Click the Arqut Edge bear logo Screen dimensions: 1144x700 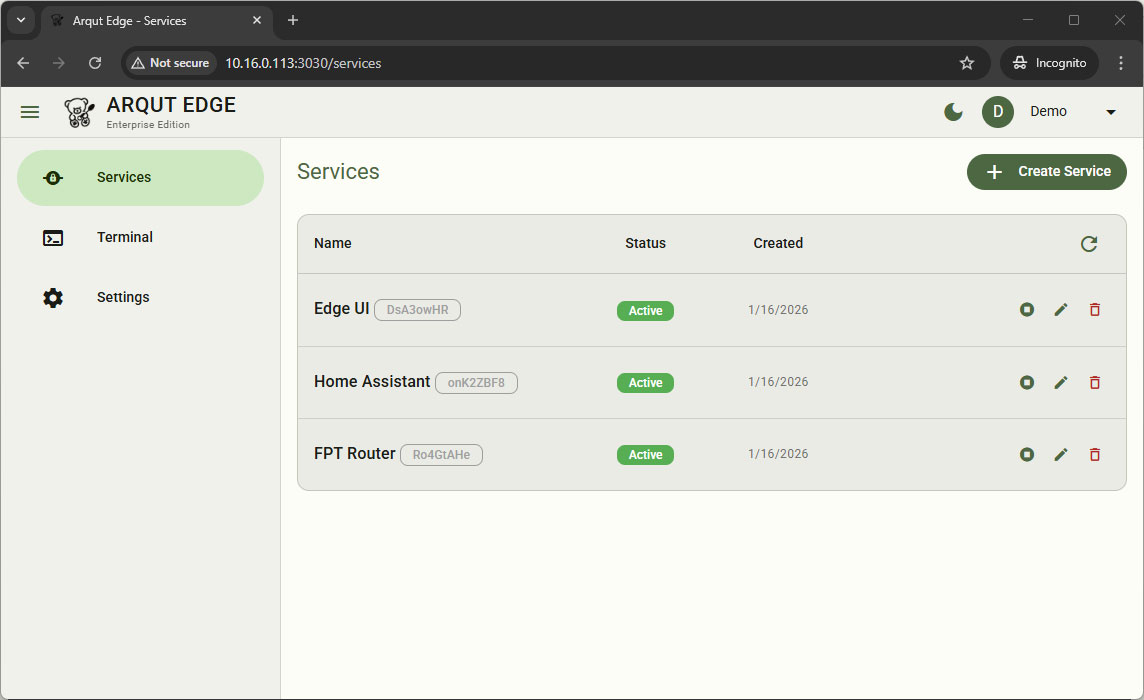pyautogui.click(x=79, y=112)
